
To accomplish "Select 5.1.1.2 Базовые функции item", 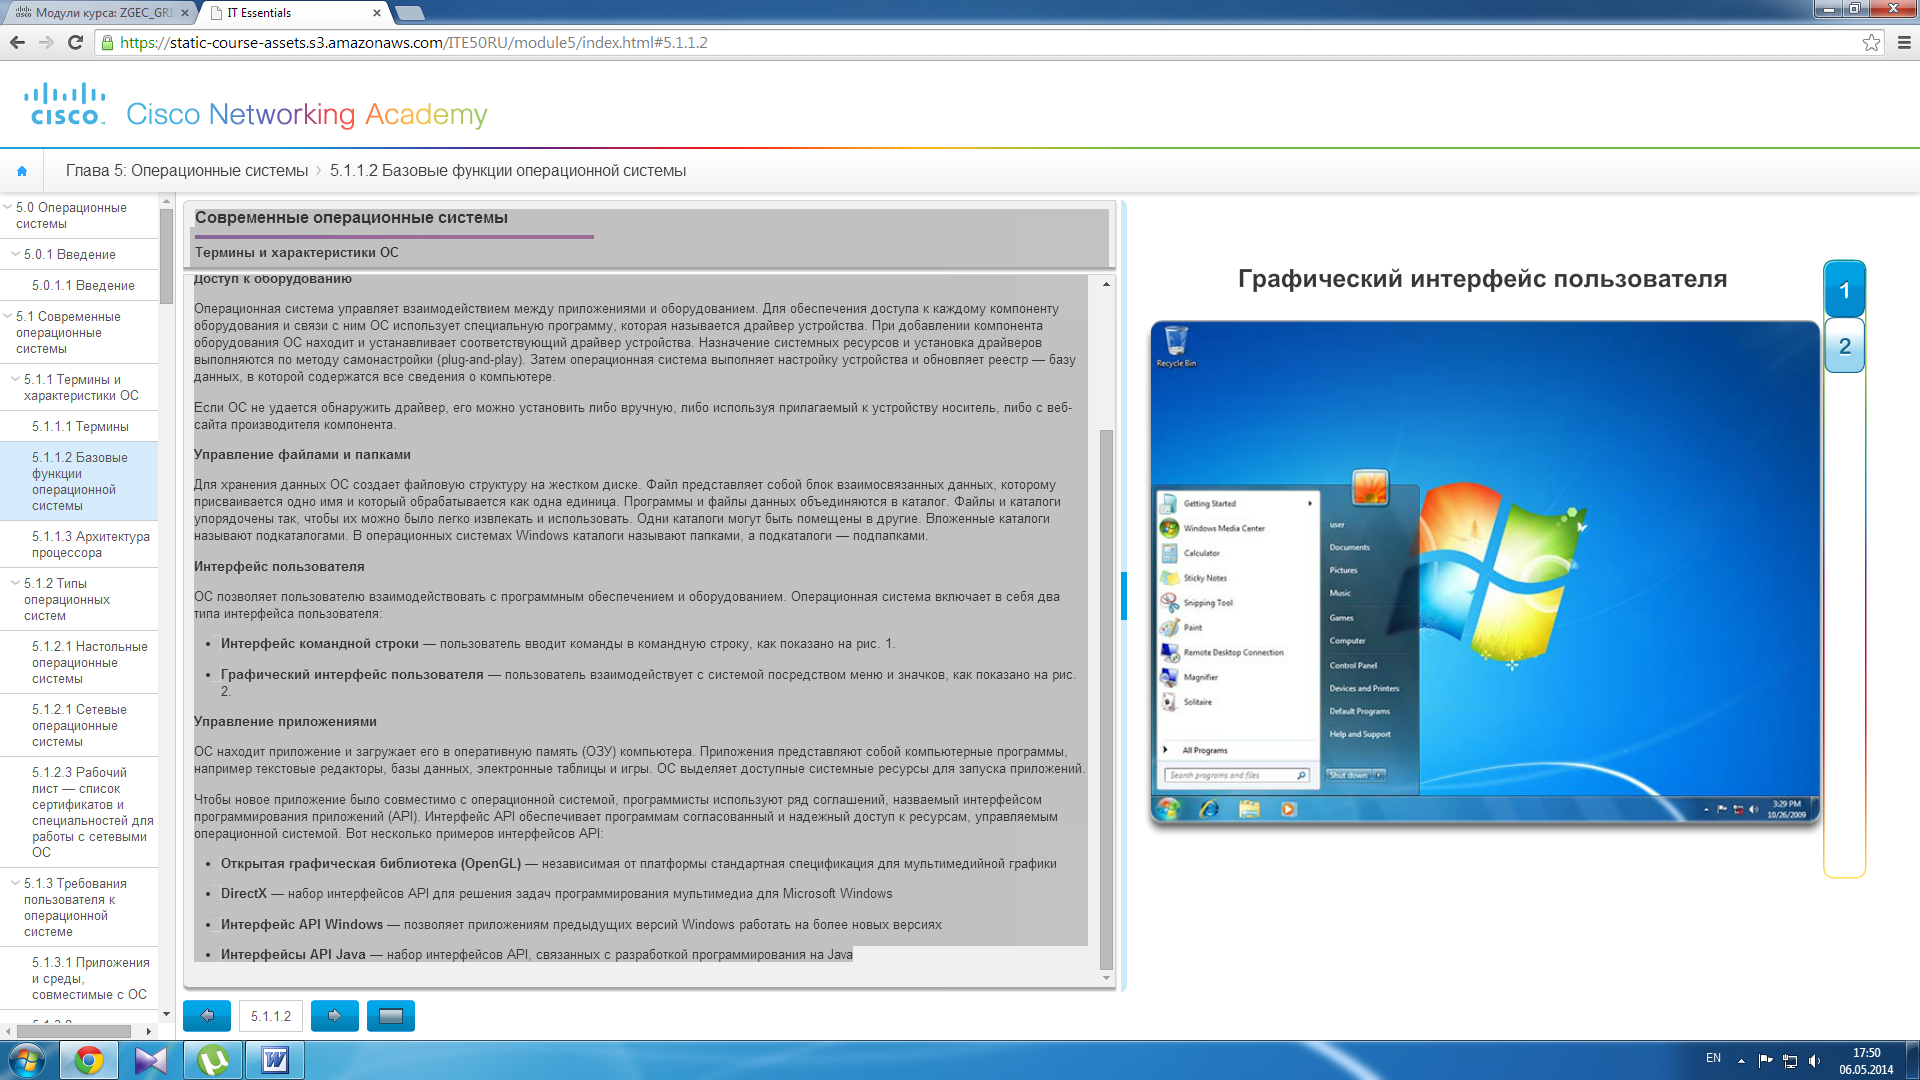I will point(80,481).
